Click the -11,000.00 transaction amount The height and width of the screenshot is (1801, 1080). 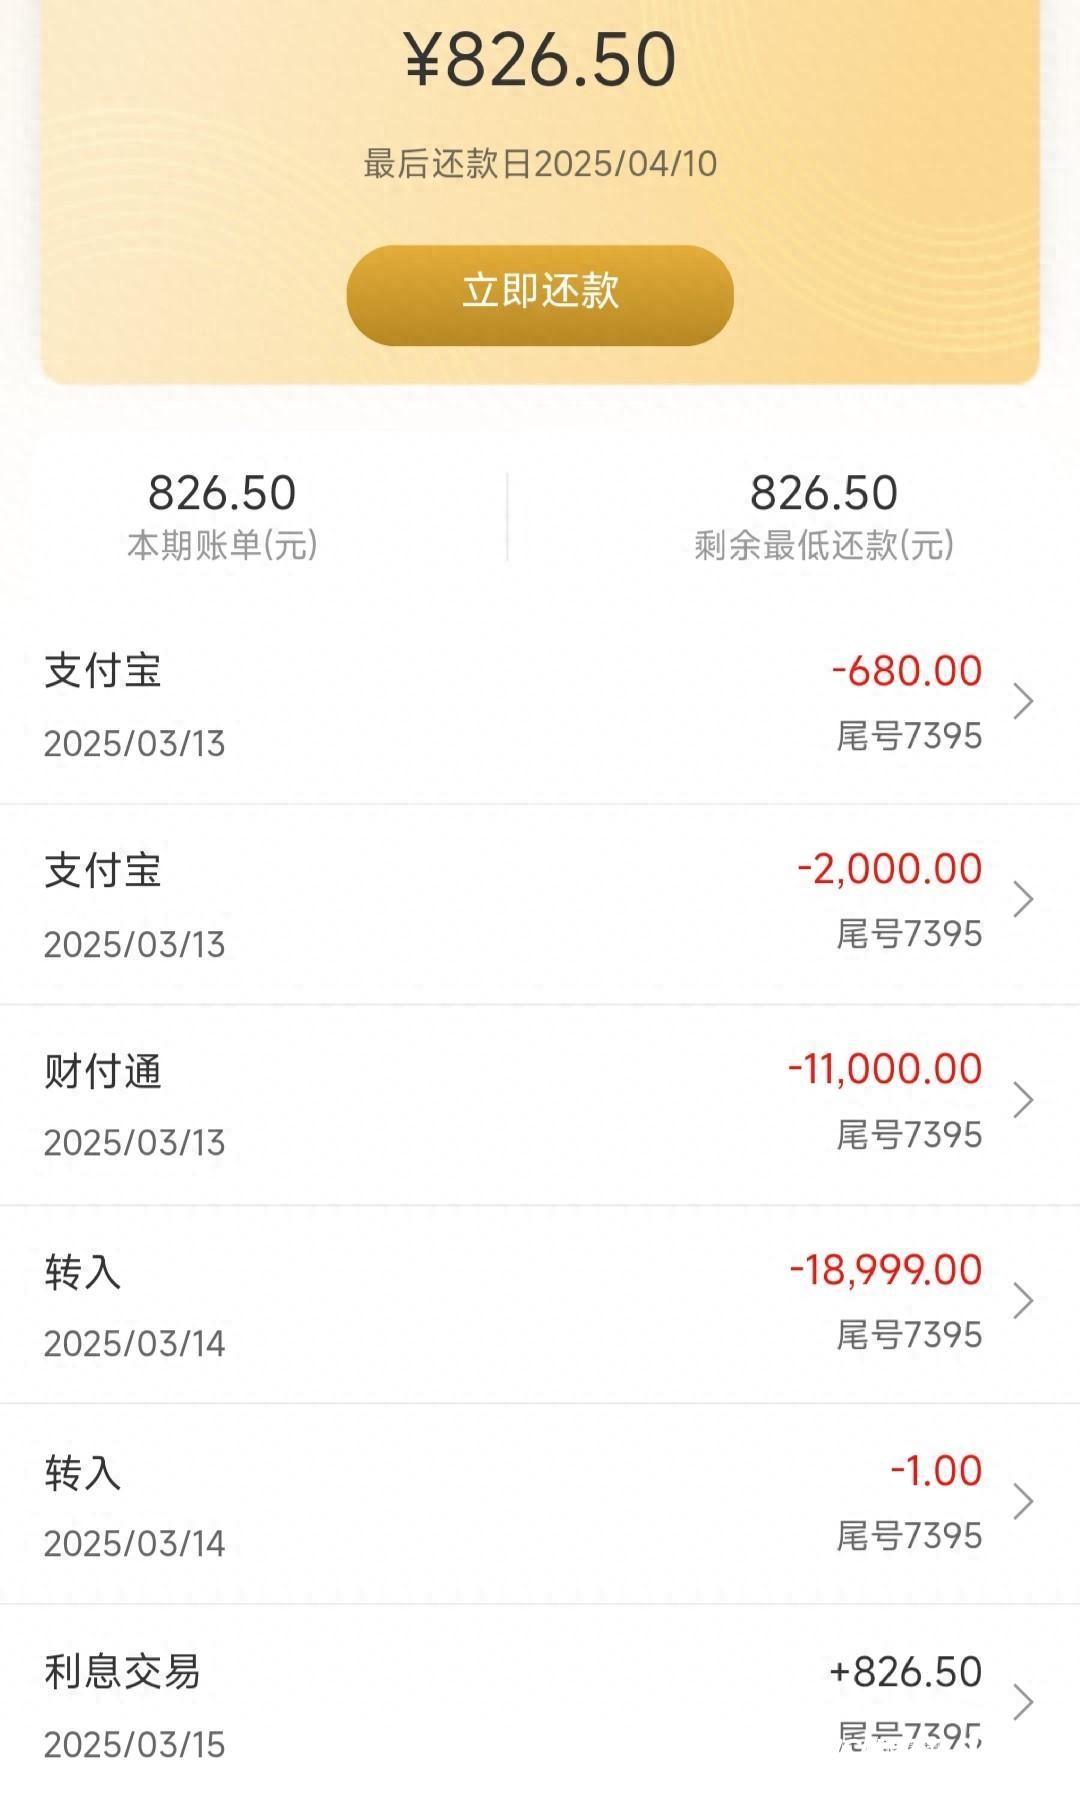point(885,1069)
